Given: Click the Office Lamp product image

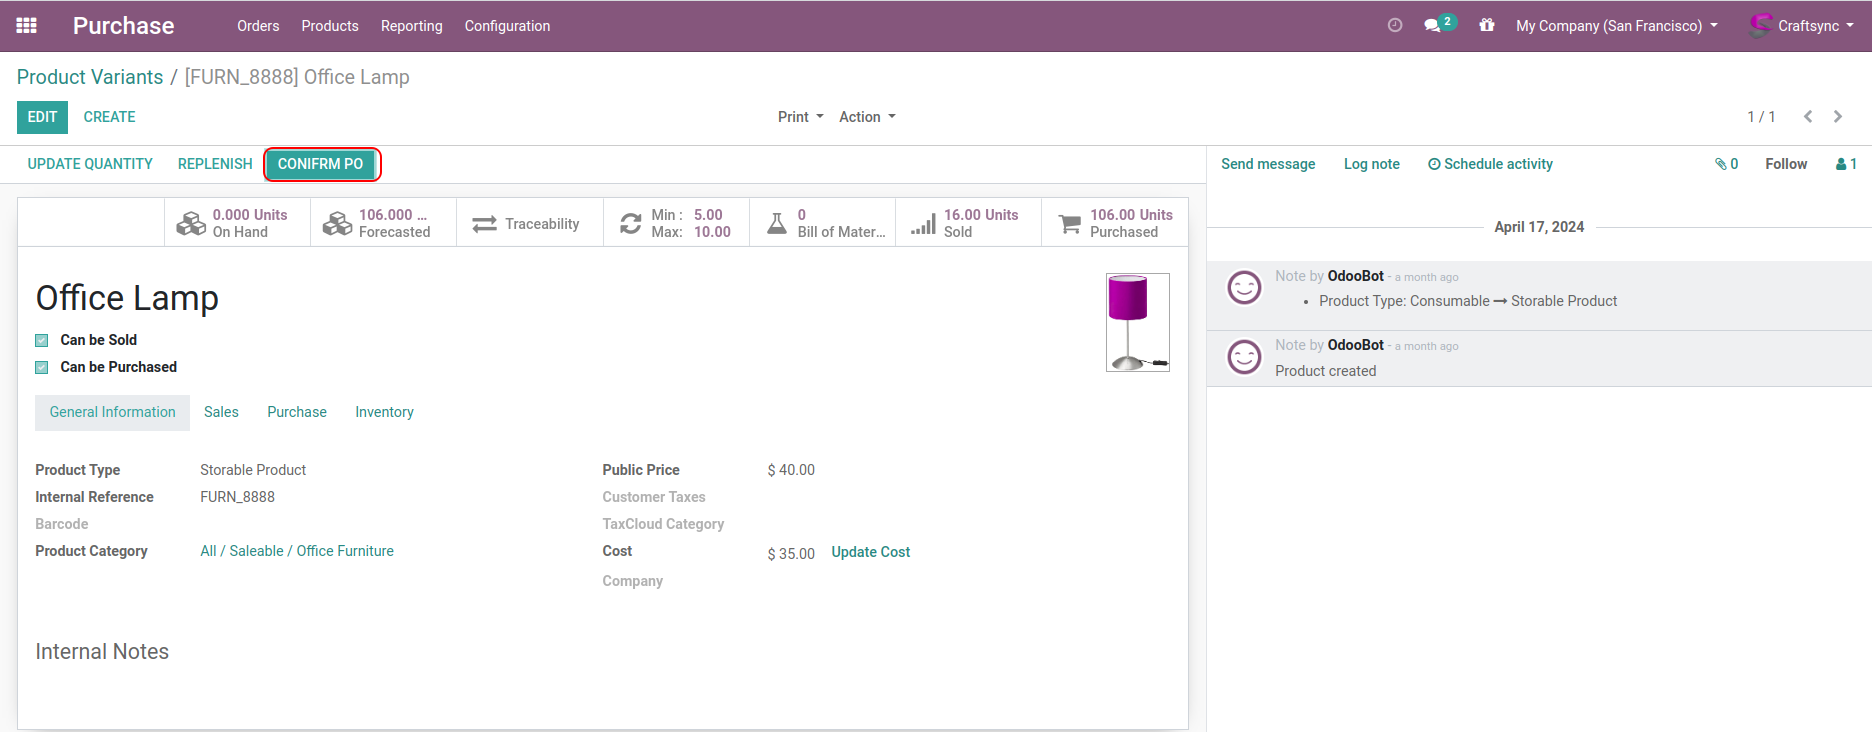Looking at the screenshot, I should pyautogui.click(x=1137, y=322).
